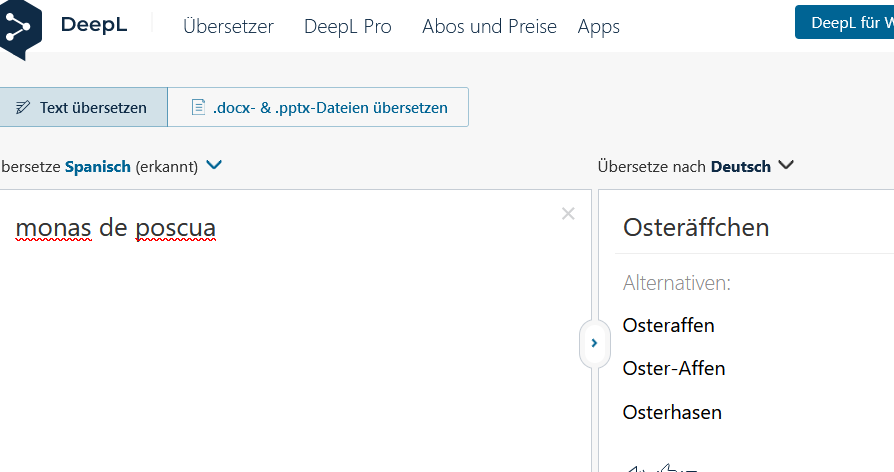
Task: Clear the source text with the X
Action: 568,213
